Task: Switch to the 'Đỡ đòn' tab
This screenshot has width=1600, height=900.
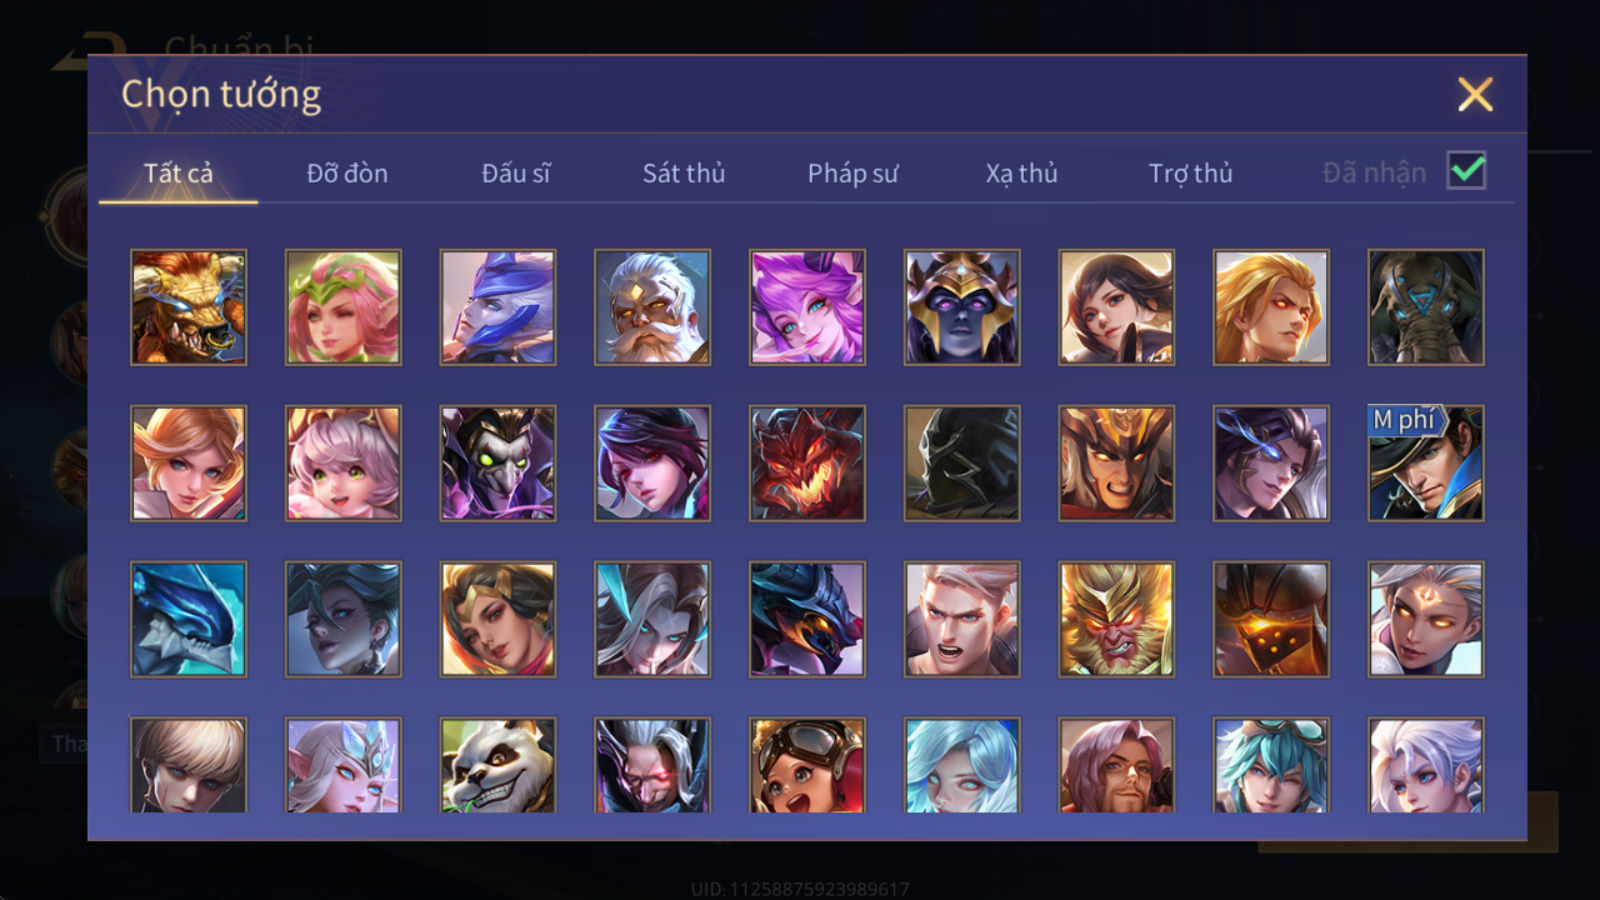Action: 347,173
